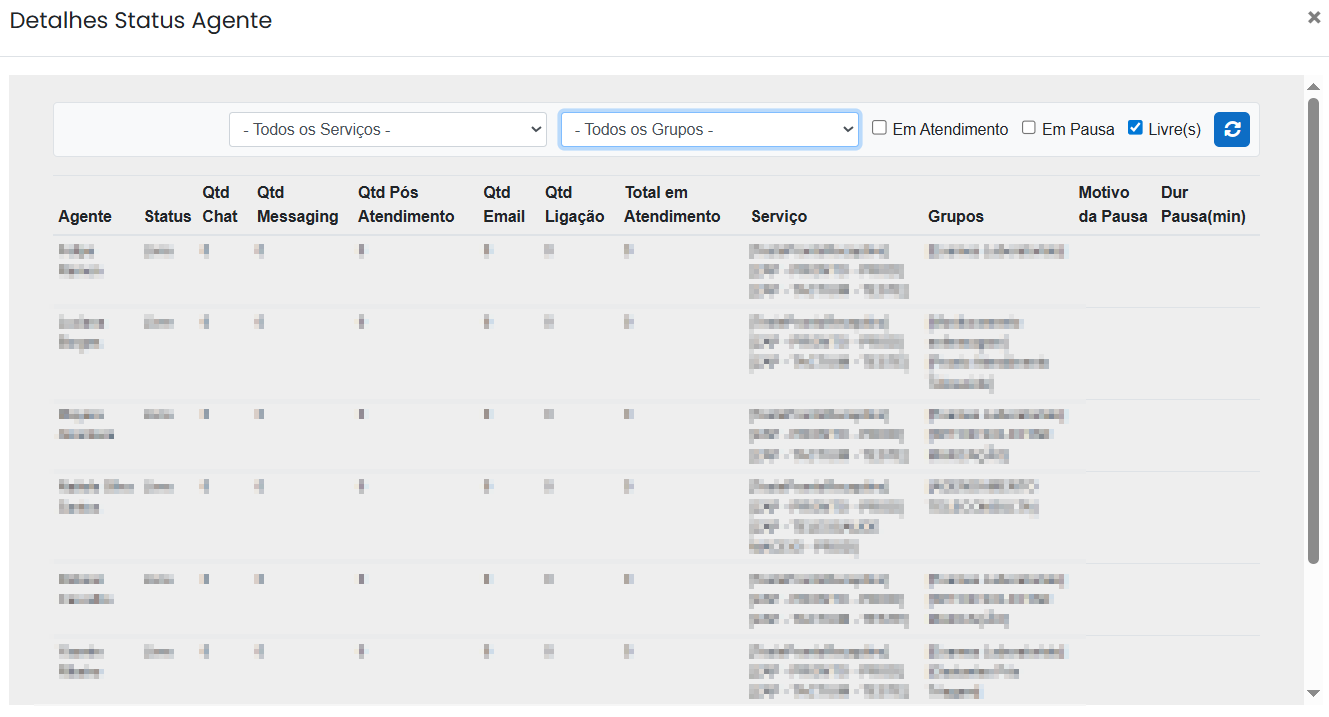Screen dimensions: 1329x717
Task: Click the Qtd Chat column header
Action: point(220,204)
